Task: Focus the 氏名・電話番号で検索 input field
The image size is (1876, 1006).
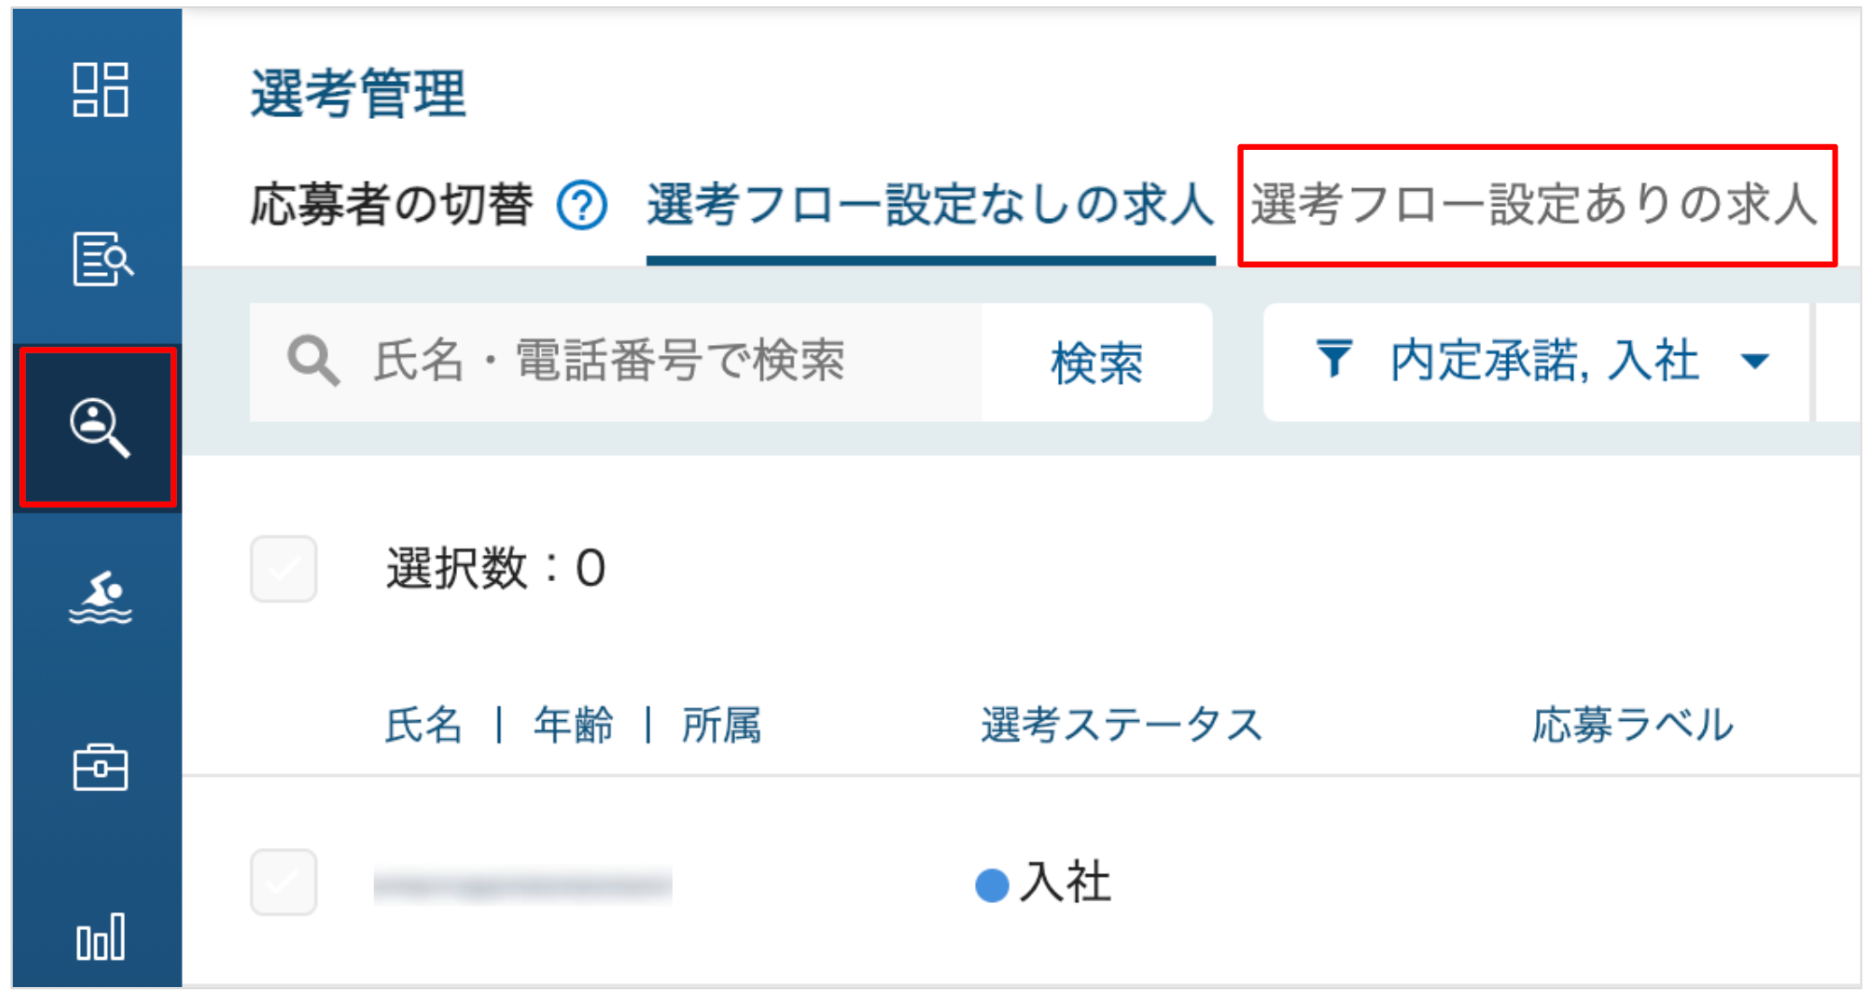Action: [616, 362]
